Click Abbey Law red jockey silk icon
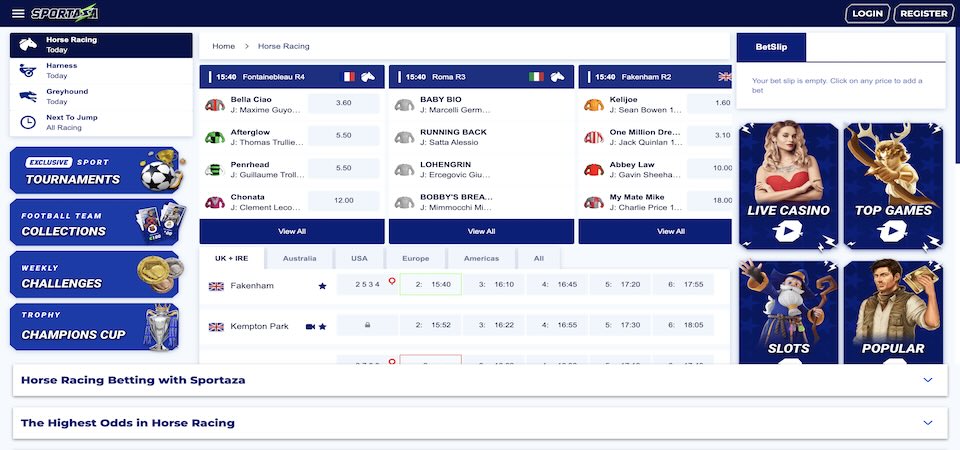The width and height of the screenshot is (960, 450). tap(594, 170)
